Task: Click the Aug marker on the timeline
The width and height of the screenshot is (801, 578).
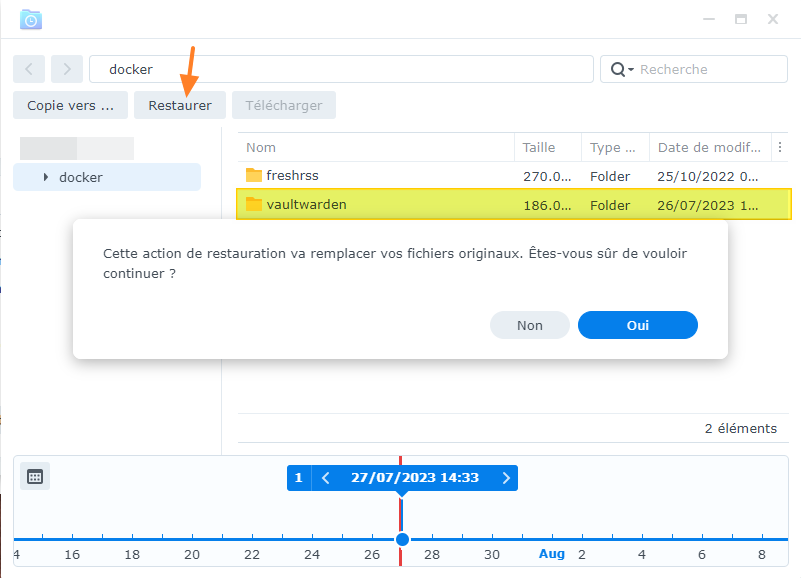Action: [x=552, y=554]
